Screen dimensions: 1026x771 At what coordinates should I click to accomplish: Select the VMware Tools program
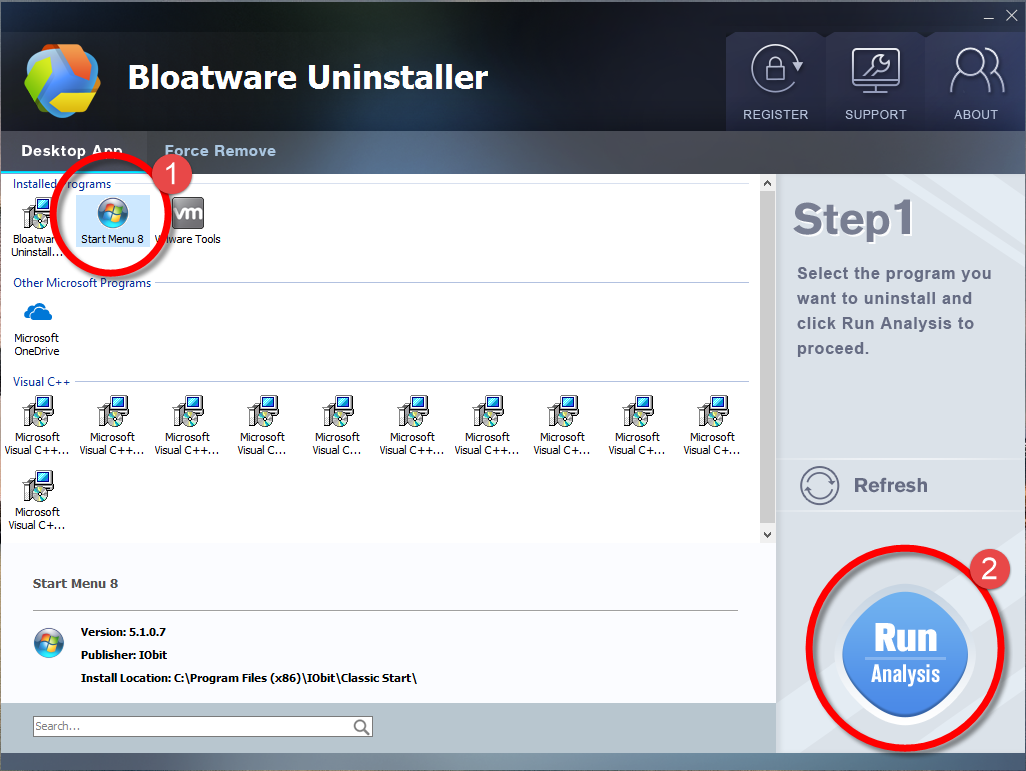pos(188,221)
